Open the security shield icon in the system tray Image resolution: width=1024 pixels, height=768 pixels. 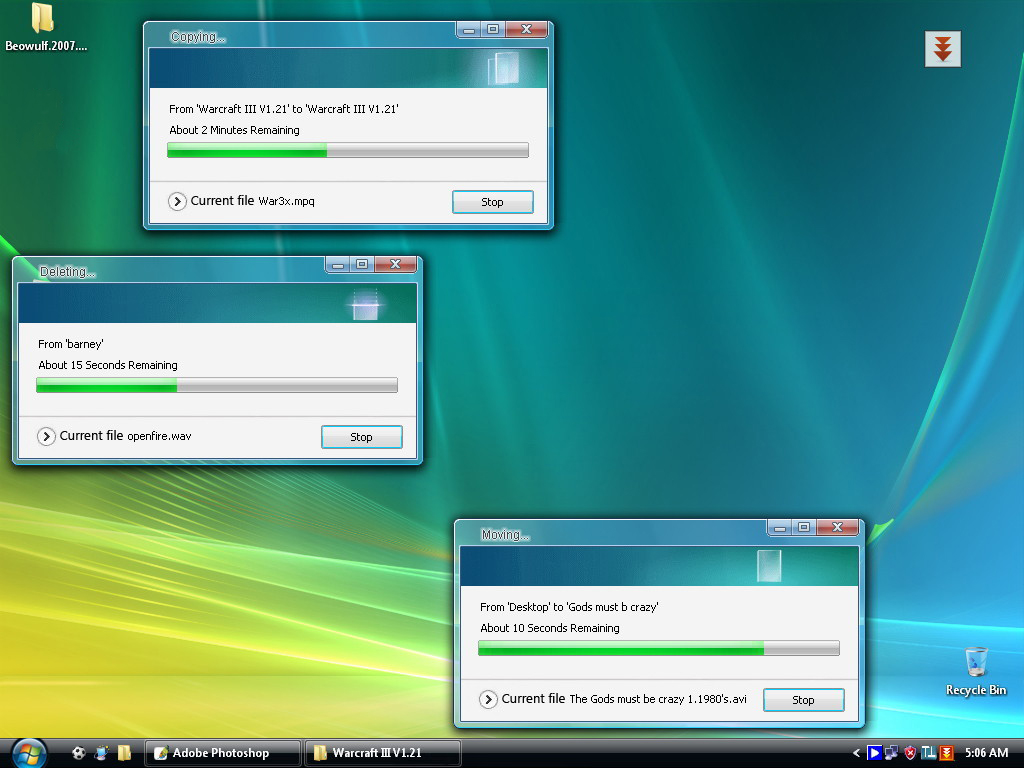(909, 753)
